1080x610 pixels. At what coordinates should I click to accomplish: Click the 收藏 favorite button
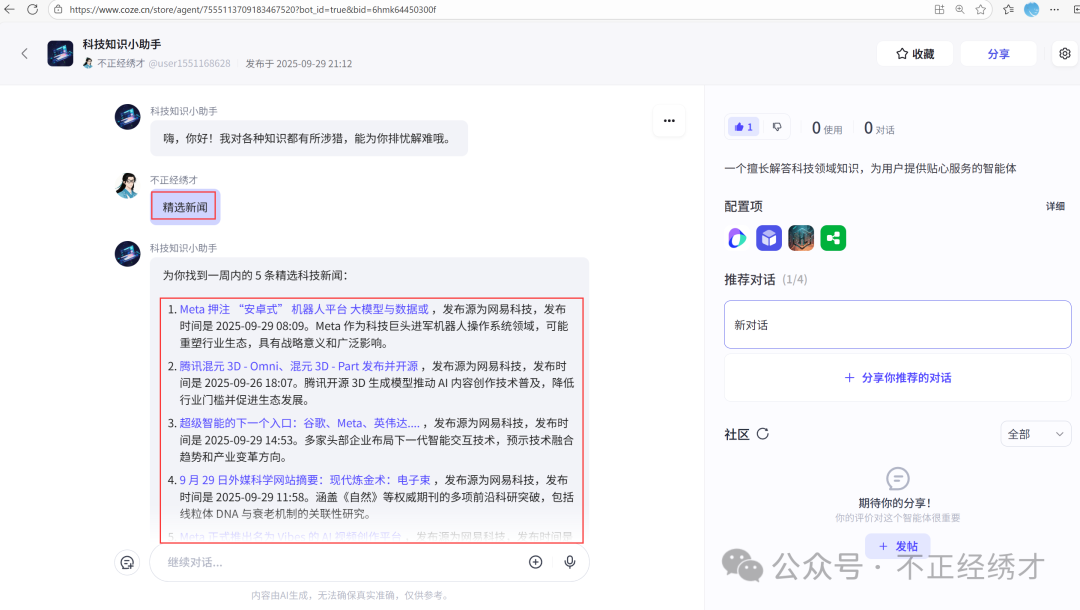[x=915, y=54]
